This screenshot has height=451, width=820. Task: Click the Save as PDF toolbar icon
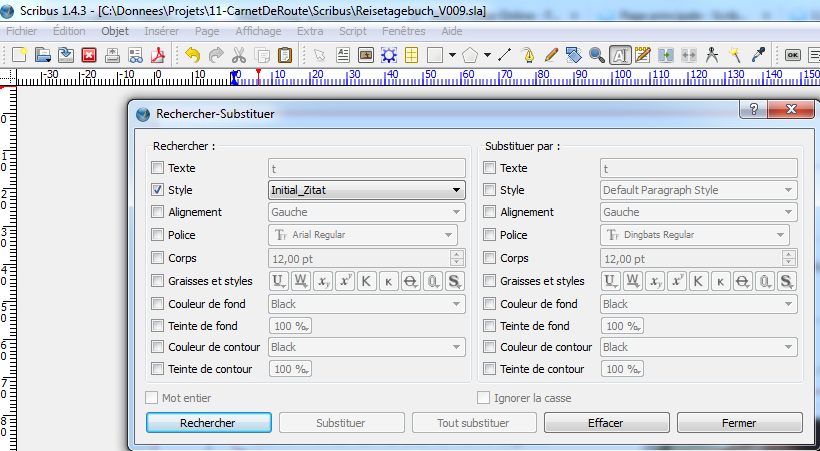point(156,55)
